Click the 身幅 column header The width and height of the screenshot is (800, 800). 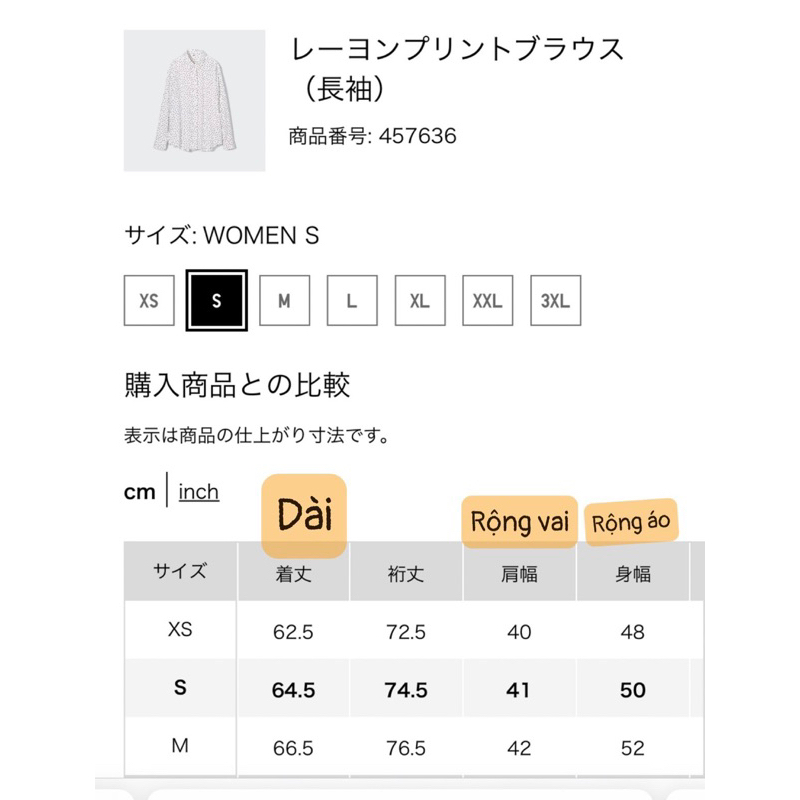[632, 574]
